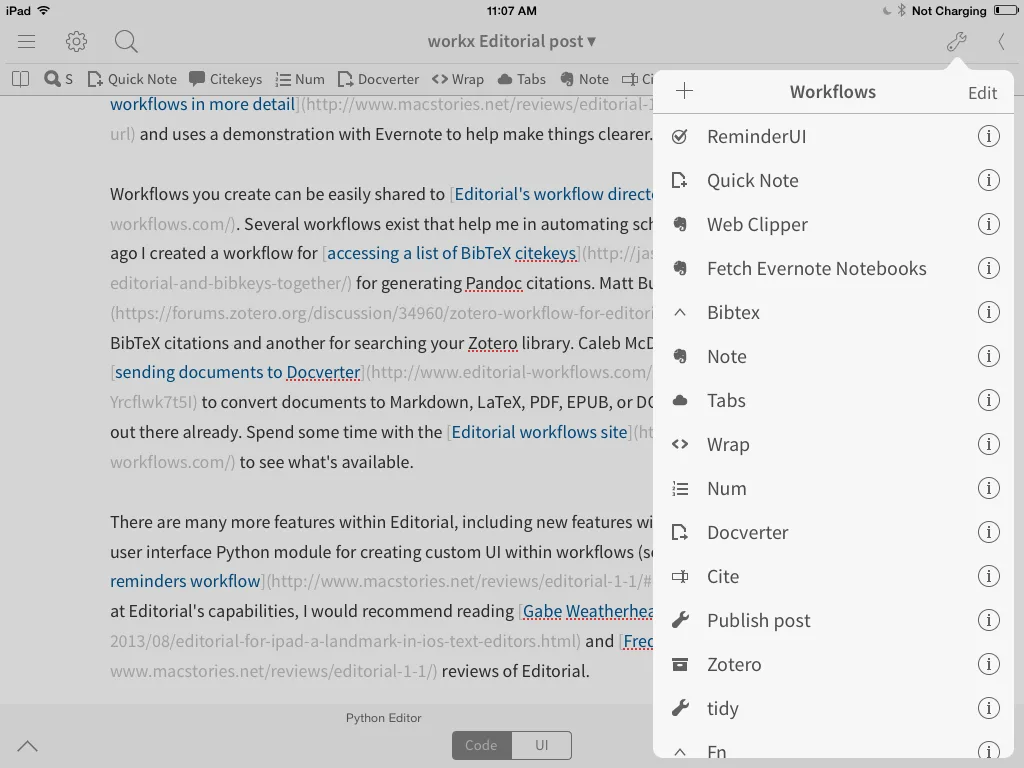Tap Edit in Workflows panel
This screenshot has width=1024, height=768.
pos(982,93)
